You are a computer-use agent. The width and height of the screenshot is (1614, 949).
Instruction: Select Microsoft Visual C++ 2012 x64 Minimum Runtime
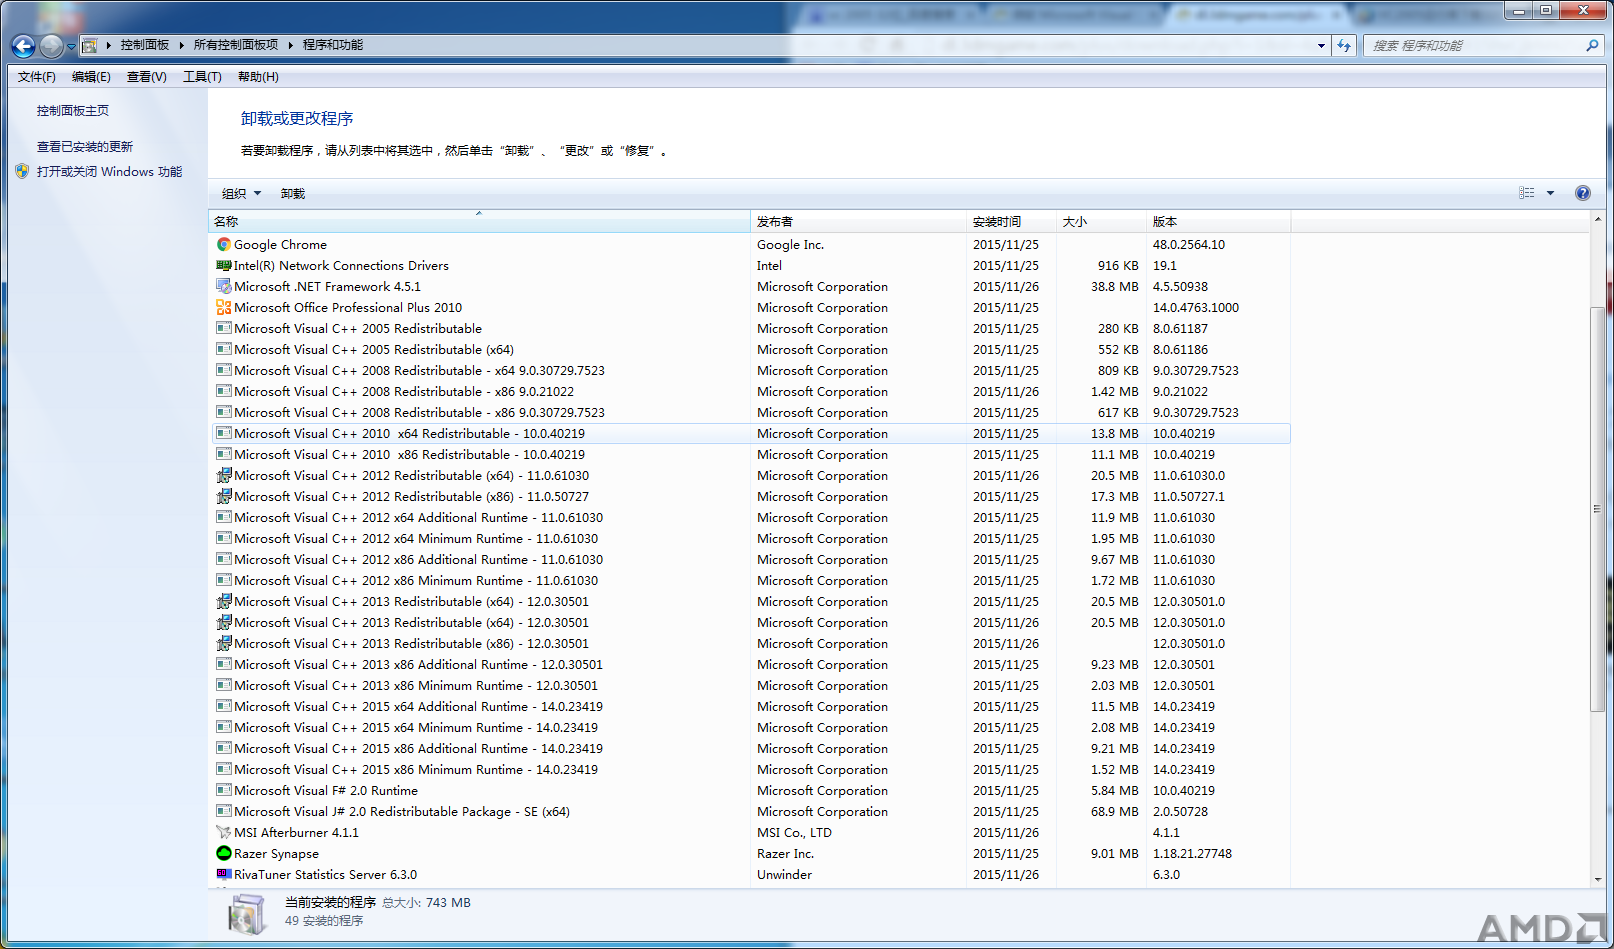click(x=751, y=538)
